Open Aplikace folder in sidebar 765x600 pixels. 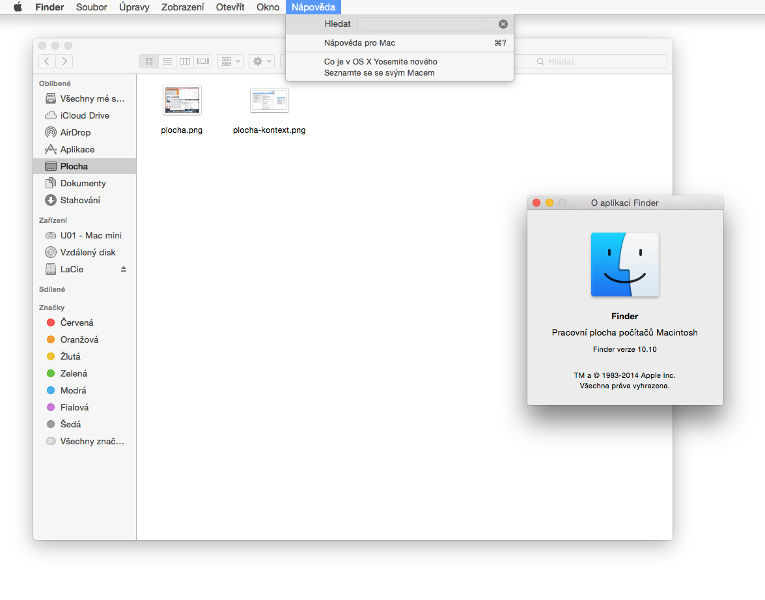(84, 149)
